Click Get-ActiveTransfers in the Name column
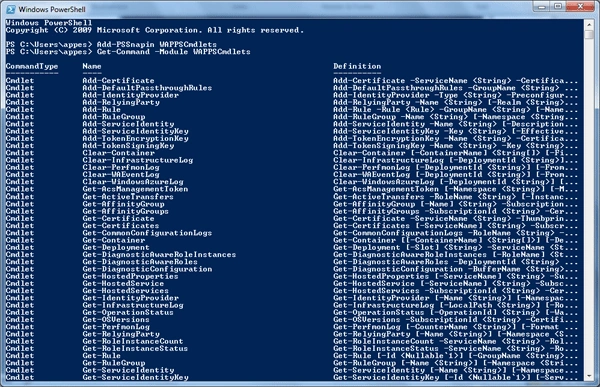Image resolution: width=600 pixels, height=387 pixels. (128, 197)
